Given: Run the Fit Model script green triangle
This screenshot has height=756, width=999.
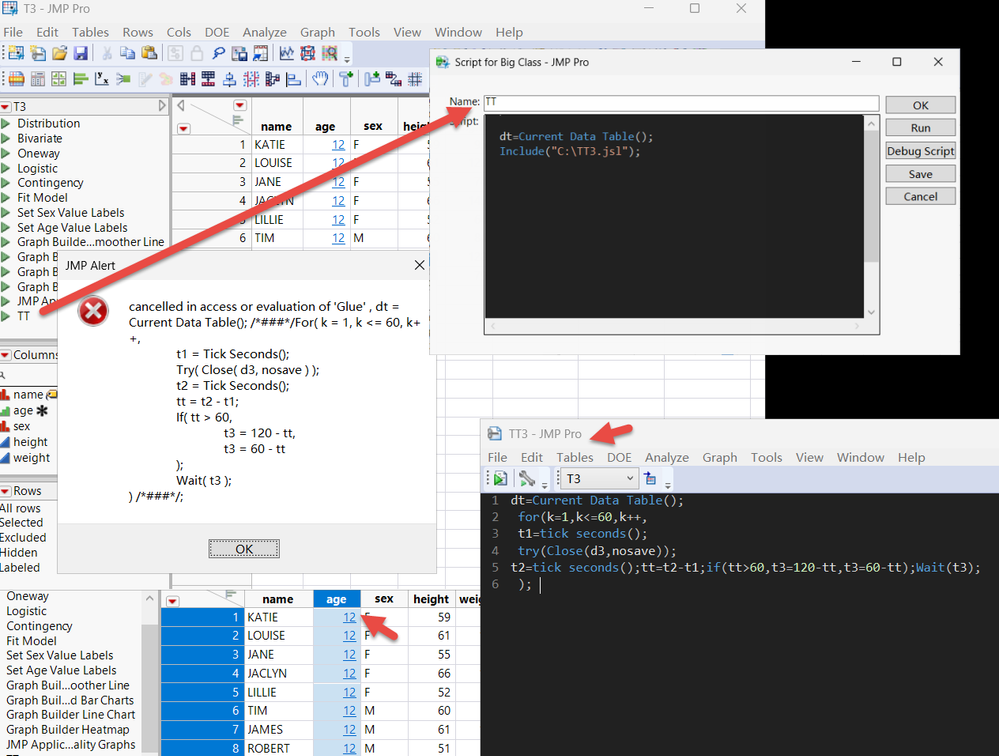Looking at the screenshot, I should click(x=6, y=197).
